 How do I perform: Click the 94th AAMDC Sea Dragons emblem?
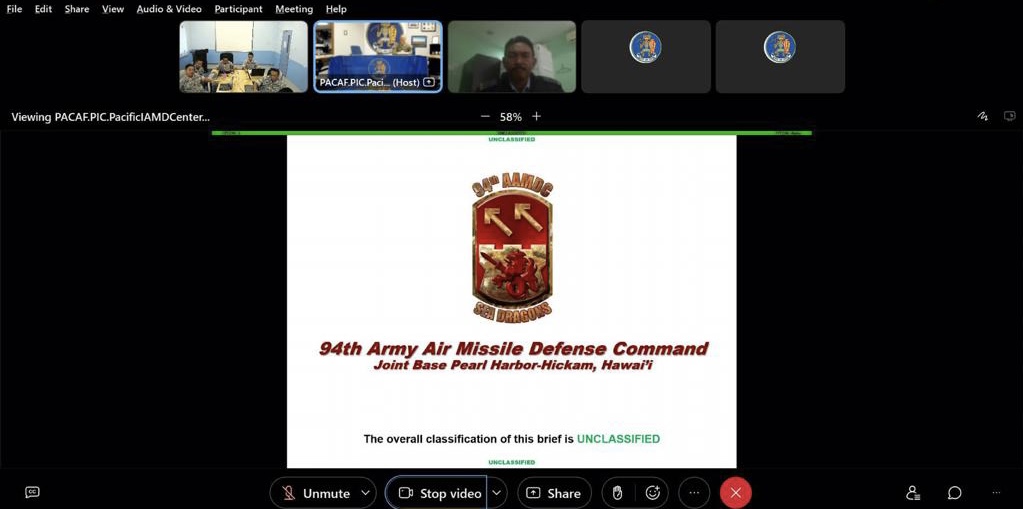512,248
